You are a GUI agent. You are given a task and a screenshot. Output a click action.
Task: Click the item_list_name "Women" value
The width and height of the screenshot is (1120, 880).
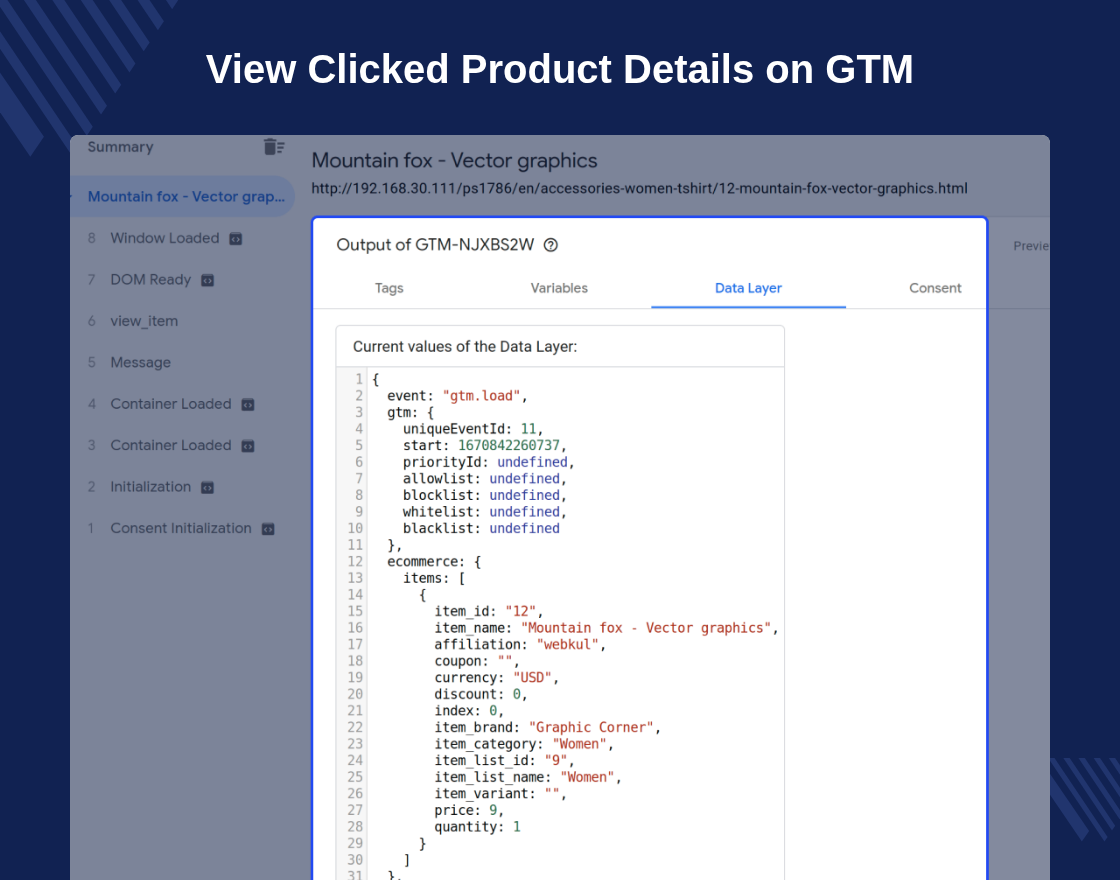(587, 777)
